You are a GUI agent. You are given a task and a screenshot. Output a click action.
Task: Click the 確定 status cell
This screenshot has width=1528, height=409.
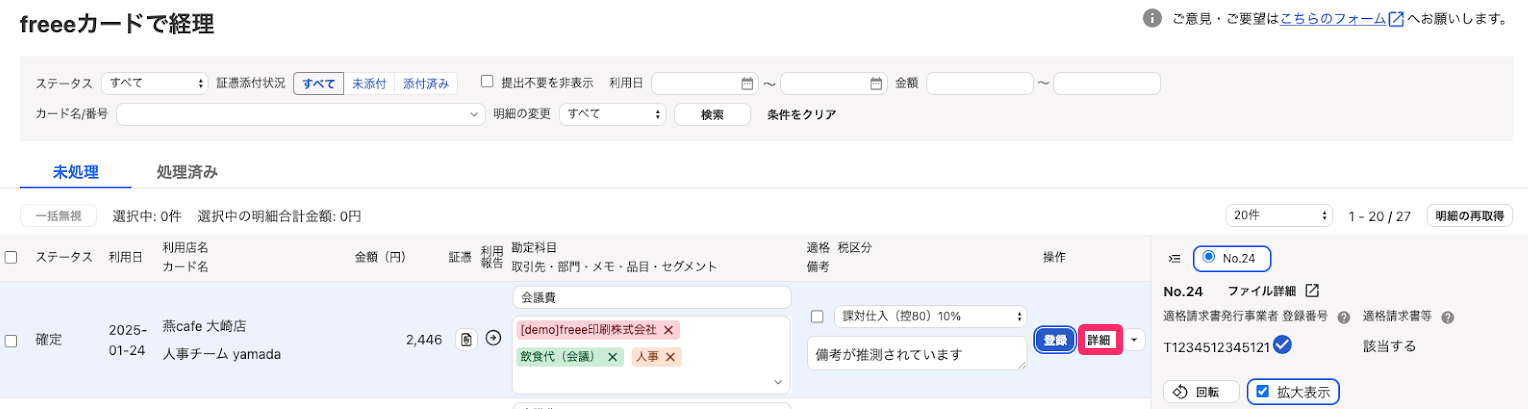[x=49, y=340]
